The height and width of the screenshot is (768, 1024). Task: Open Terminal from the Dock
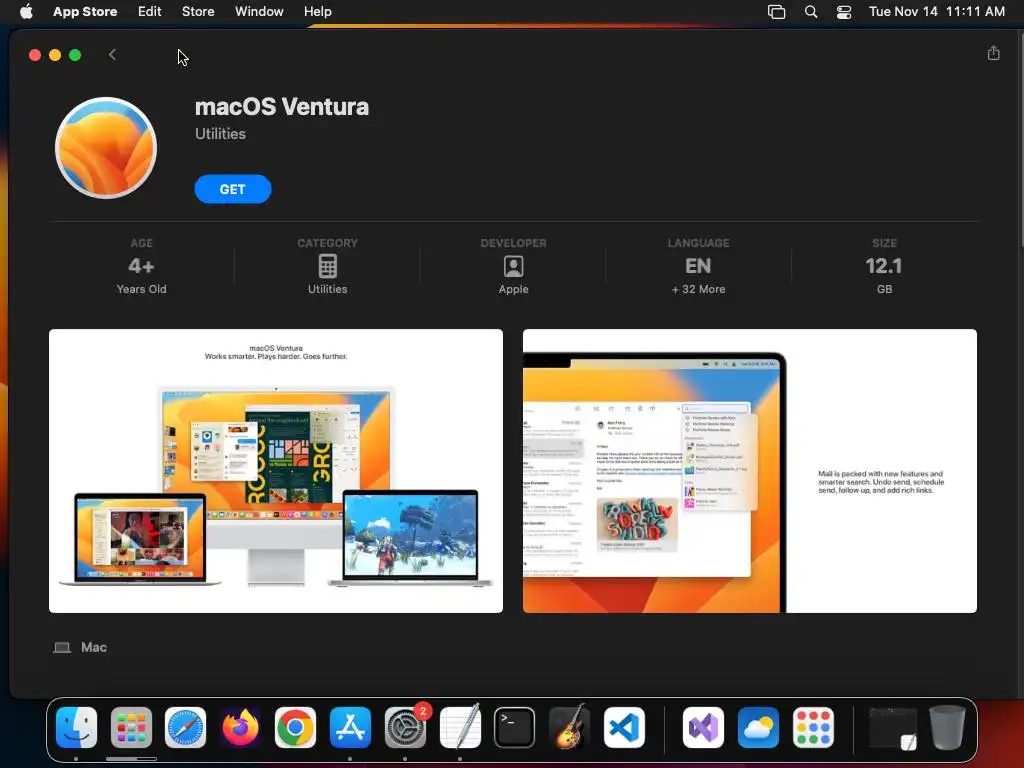[515, 727]
